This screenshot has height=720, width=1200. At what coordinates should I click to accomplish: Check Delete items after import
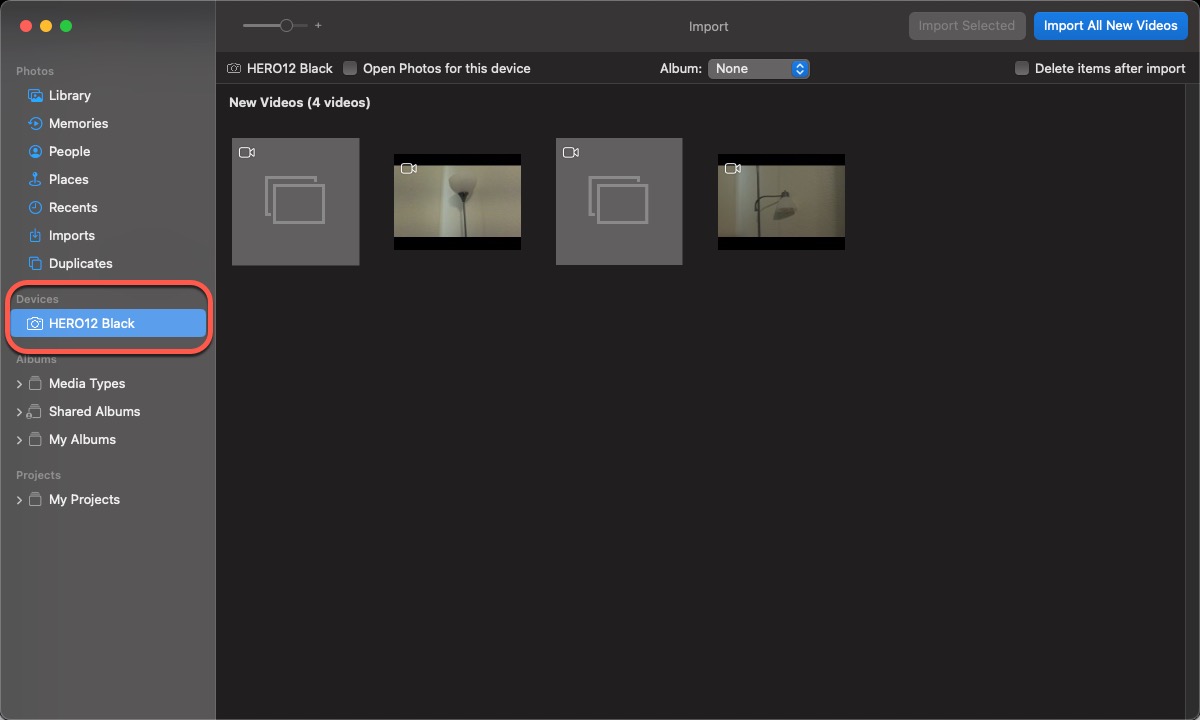pyautogui.click(x=1022, y=69)
